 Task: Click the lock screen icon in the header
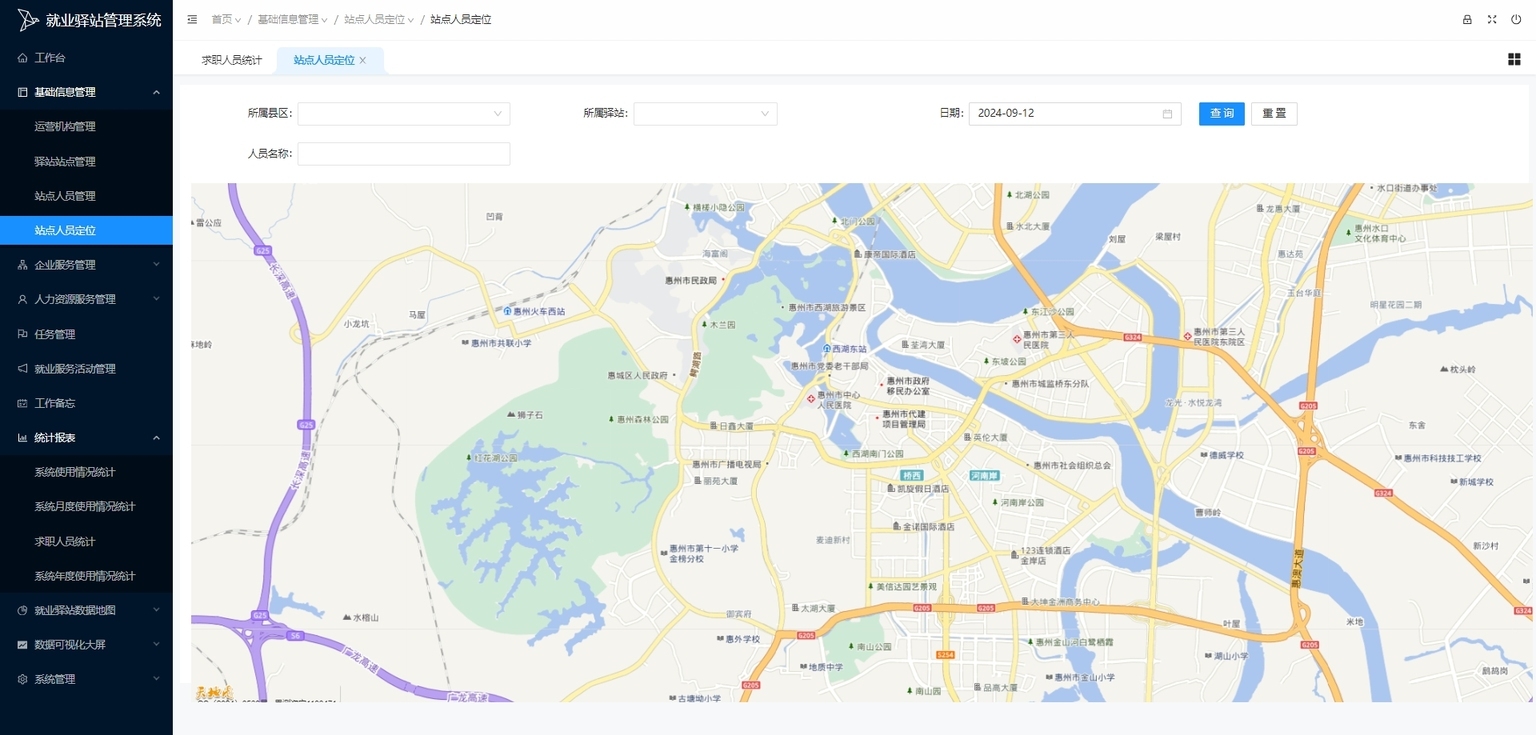click(x=1467, y=19)
